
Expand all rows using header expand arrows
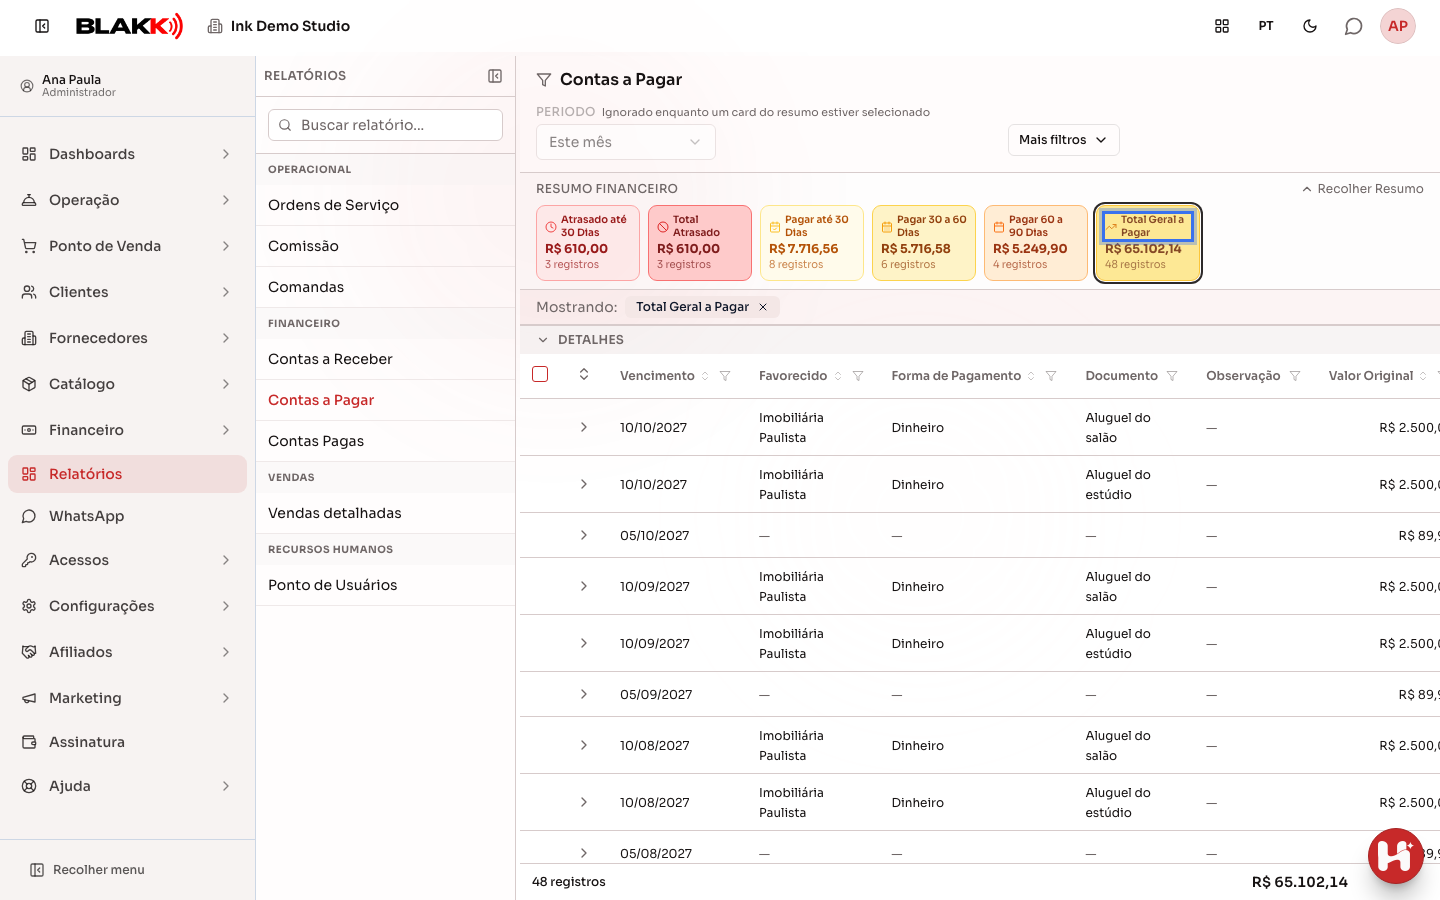pos(584,374)
